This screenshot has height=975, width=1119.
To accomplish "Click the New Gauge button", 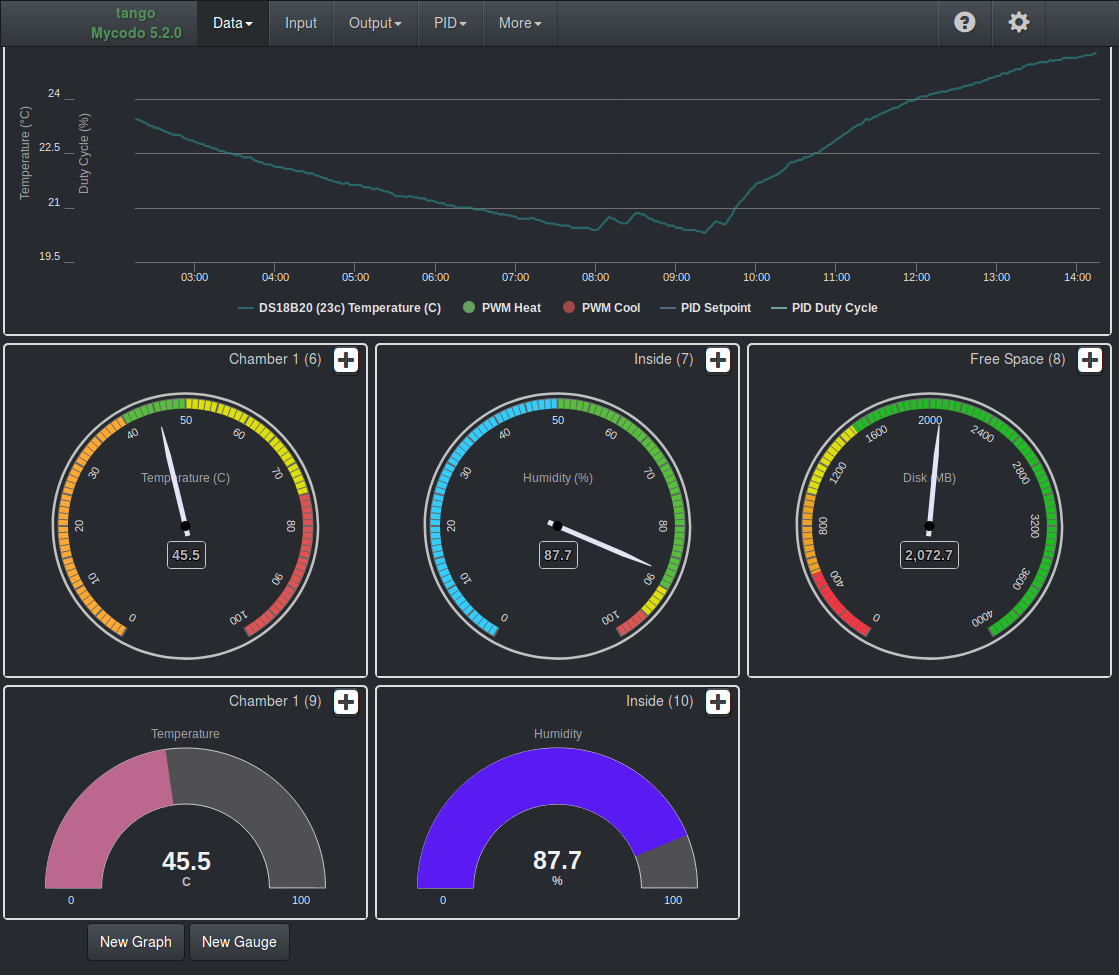I will click(x=239, y=941).
